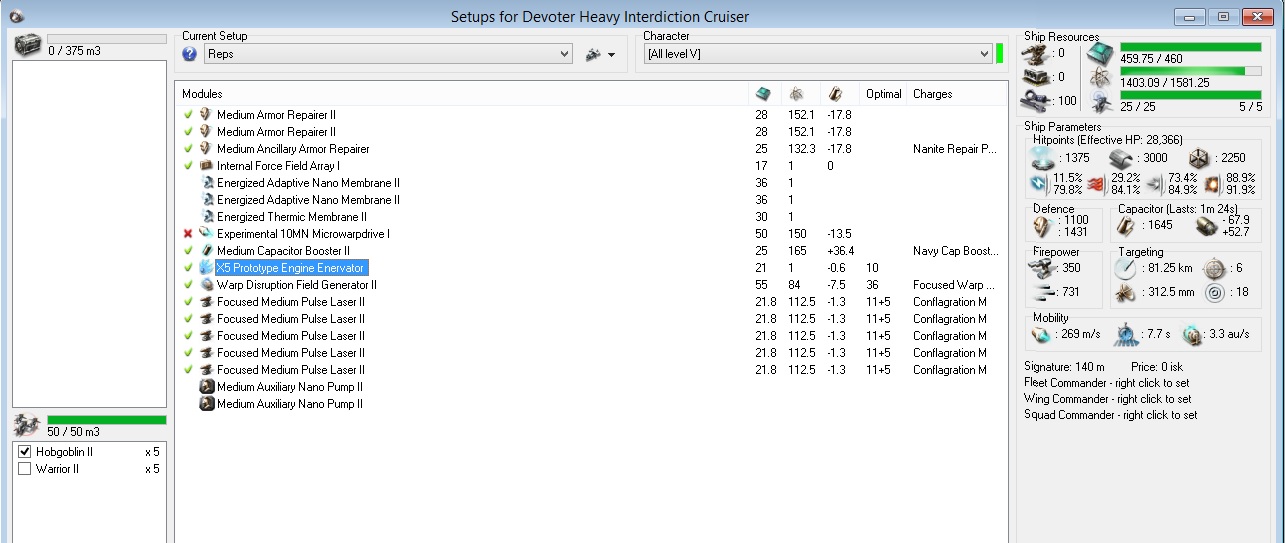
Task: Click the powergrid bar showing 1403.09 / 1581.25
Action: point(1191,71)
